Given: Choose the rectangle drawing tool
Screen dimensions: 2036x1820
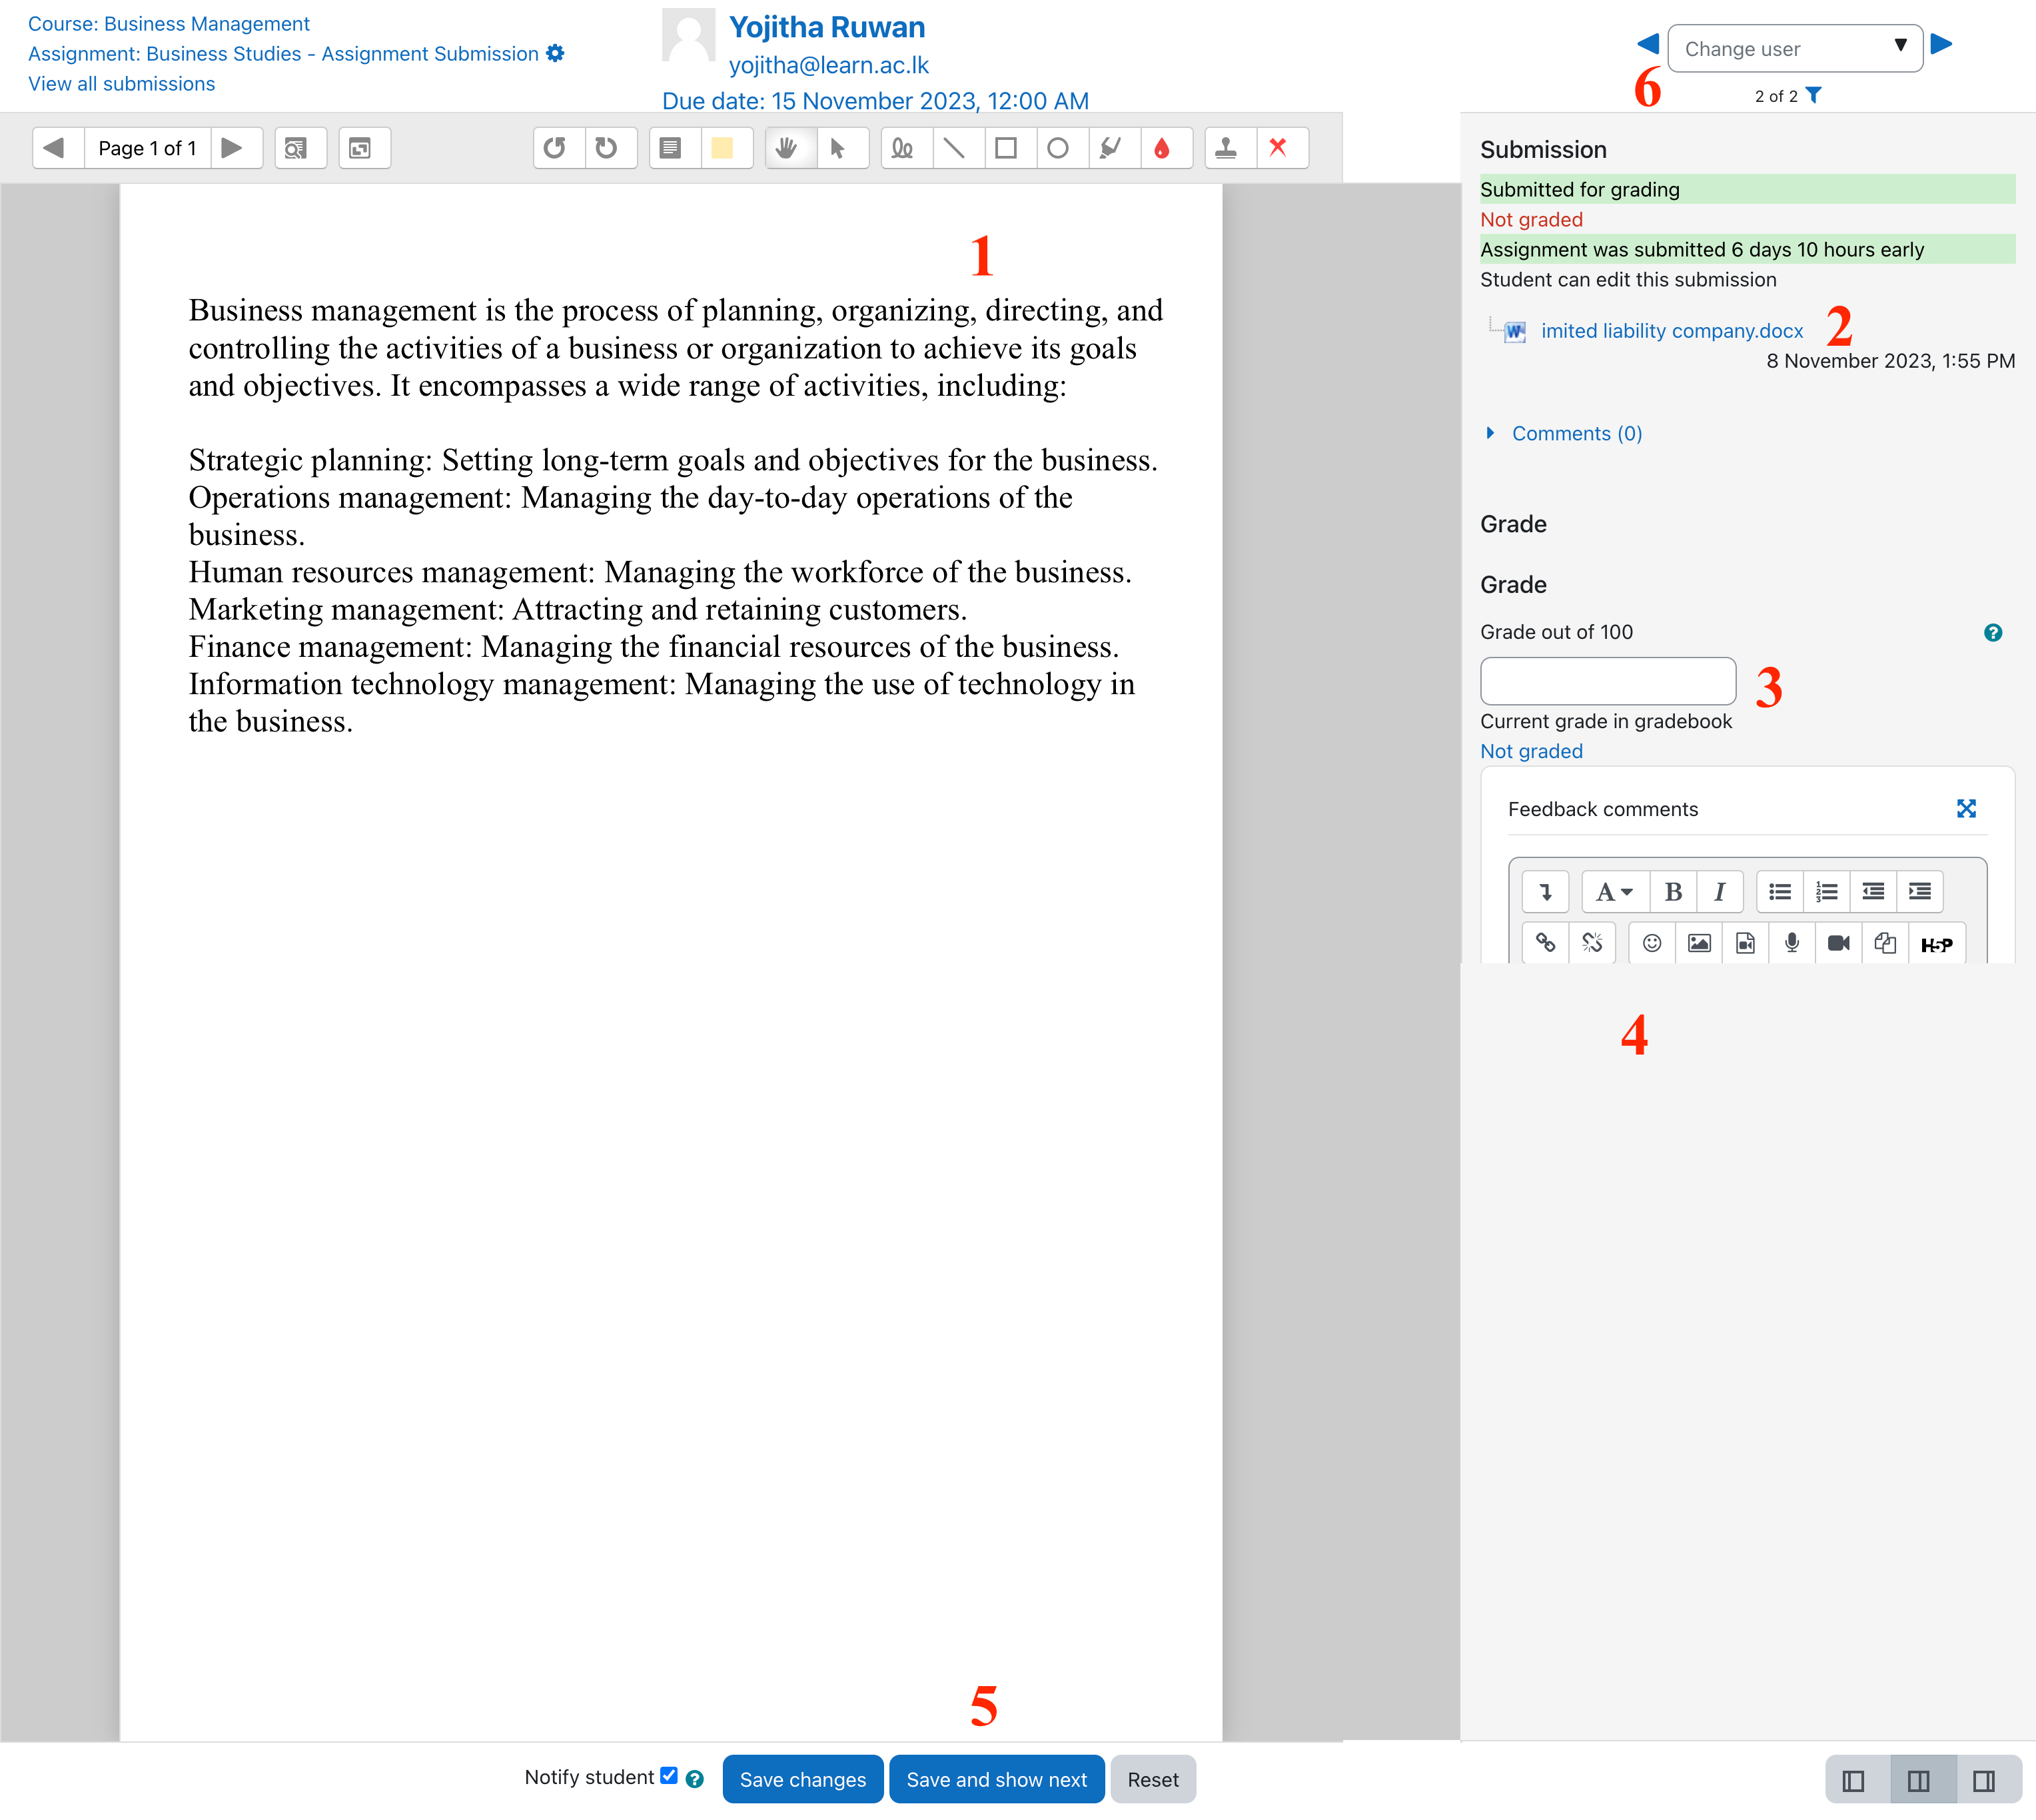Looking at the screenshot, I should (1006, 148).
